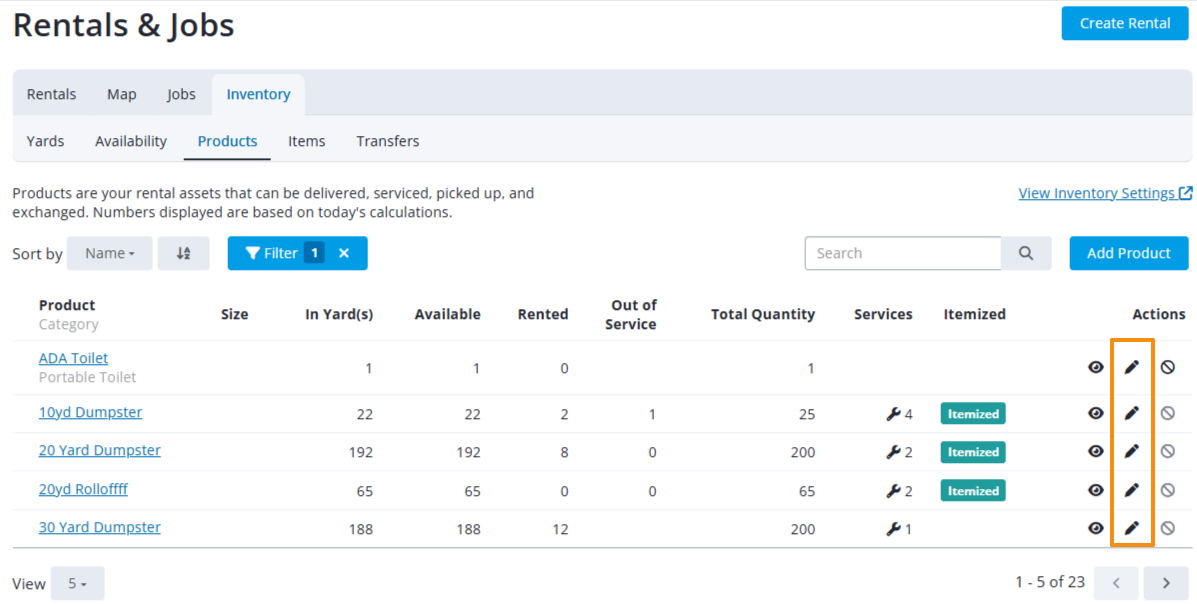Click the Out of Service column header
The width and height of the screenshot is (1197, 604).
point(631,315)
